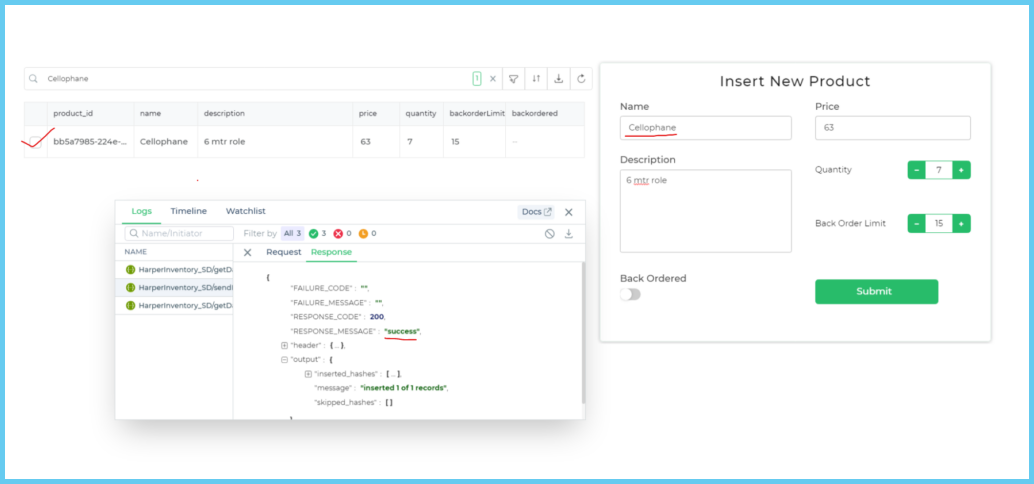
Task: Switch to the Timeline tab
Action: pyautogui.click(x=188, y=211)
